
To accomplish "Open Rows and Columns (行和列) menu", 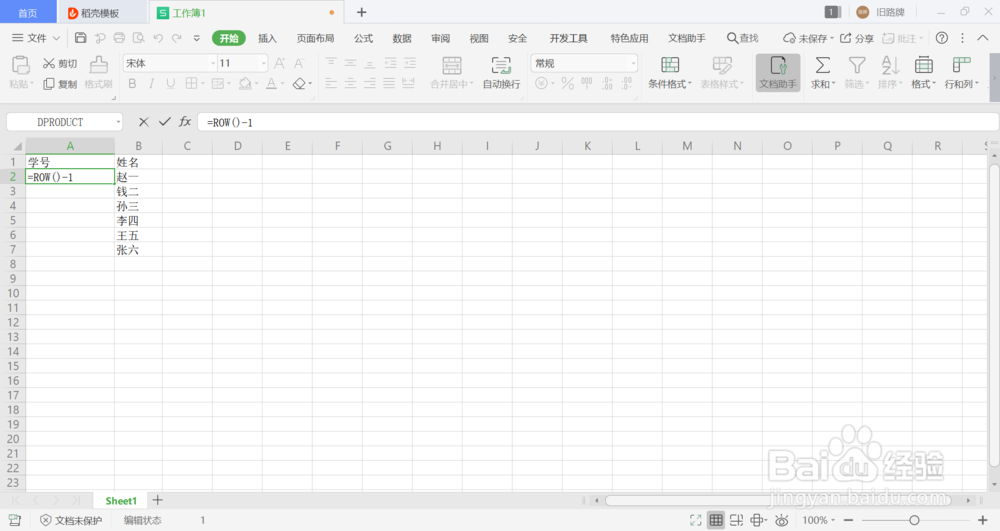I will [x=961, y=72].
